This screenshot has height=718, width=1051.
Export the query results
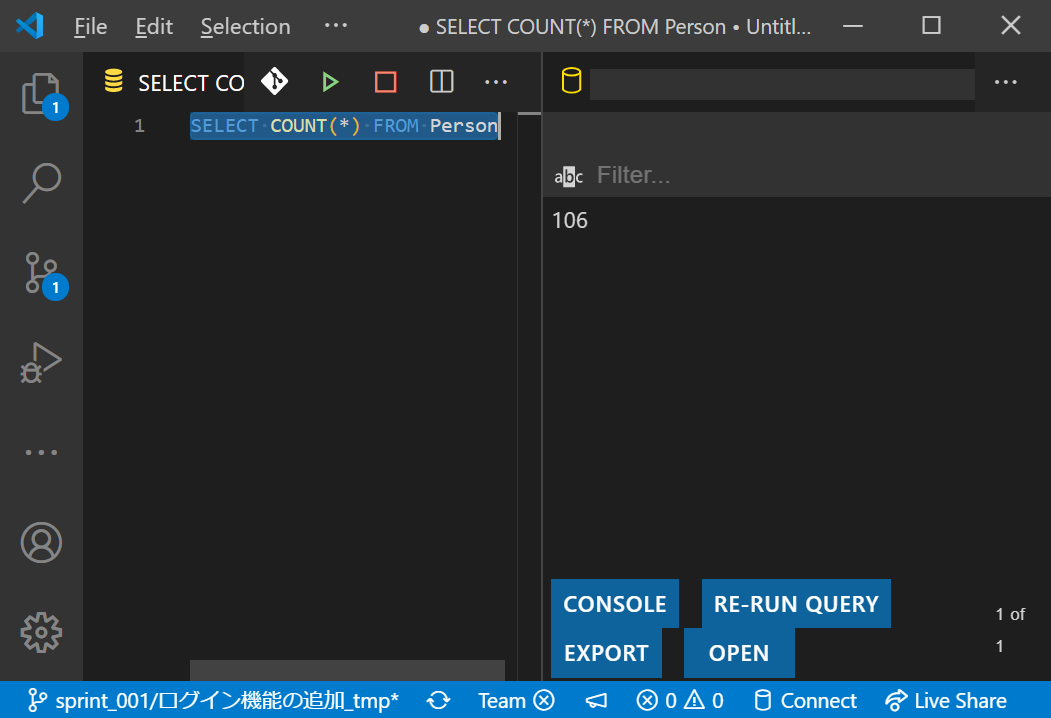(606, 652)
